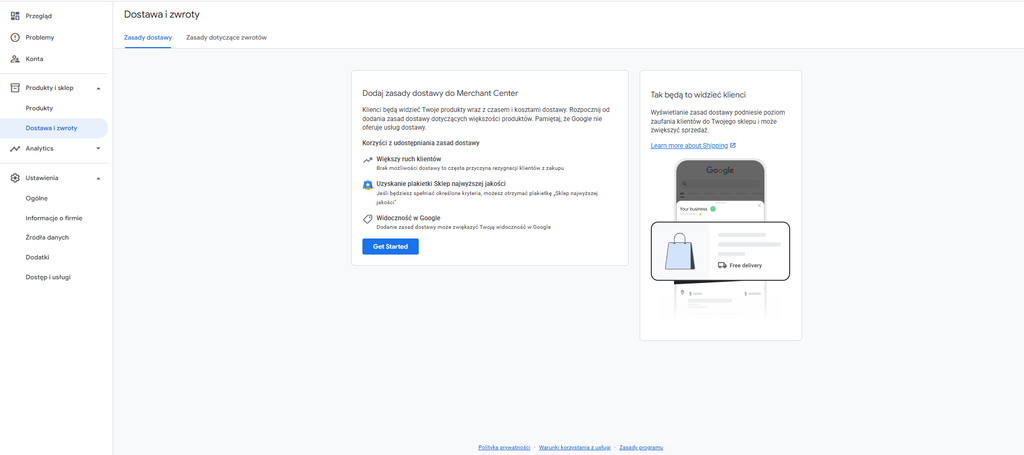Click the Ustawienia gear icon
Screen dimensions: 1024x455
pyautogui.click(x=15, y=178)
